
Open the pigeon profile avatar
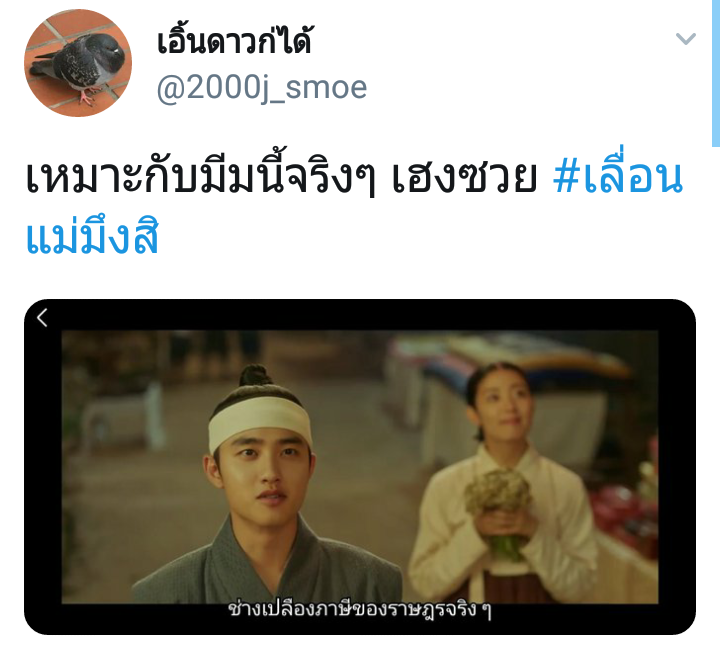pyautogui.click(x=78, y=63)
